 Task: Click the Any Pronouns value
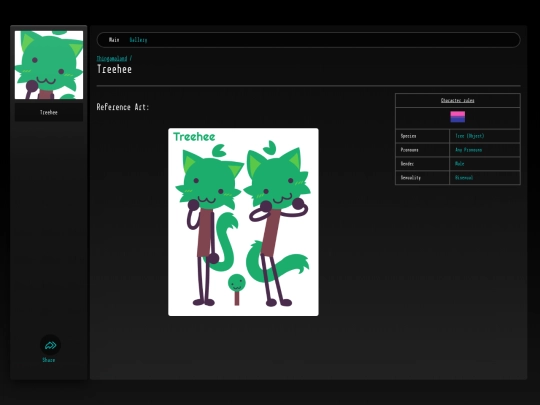click(x=468, y=150)
